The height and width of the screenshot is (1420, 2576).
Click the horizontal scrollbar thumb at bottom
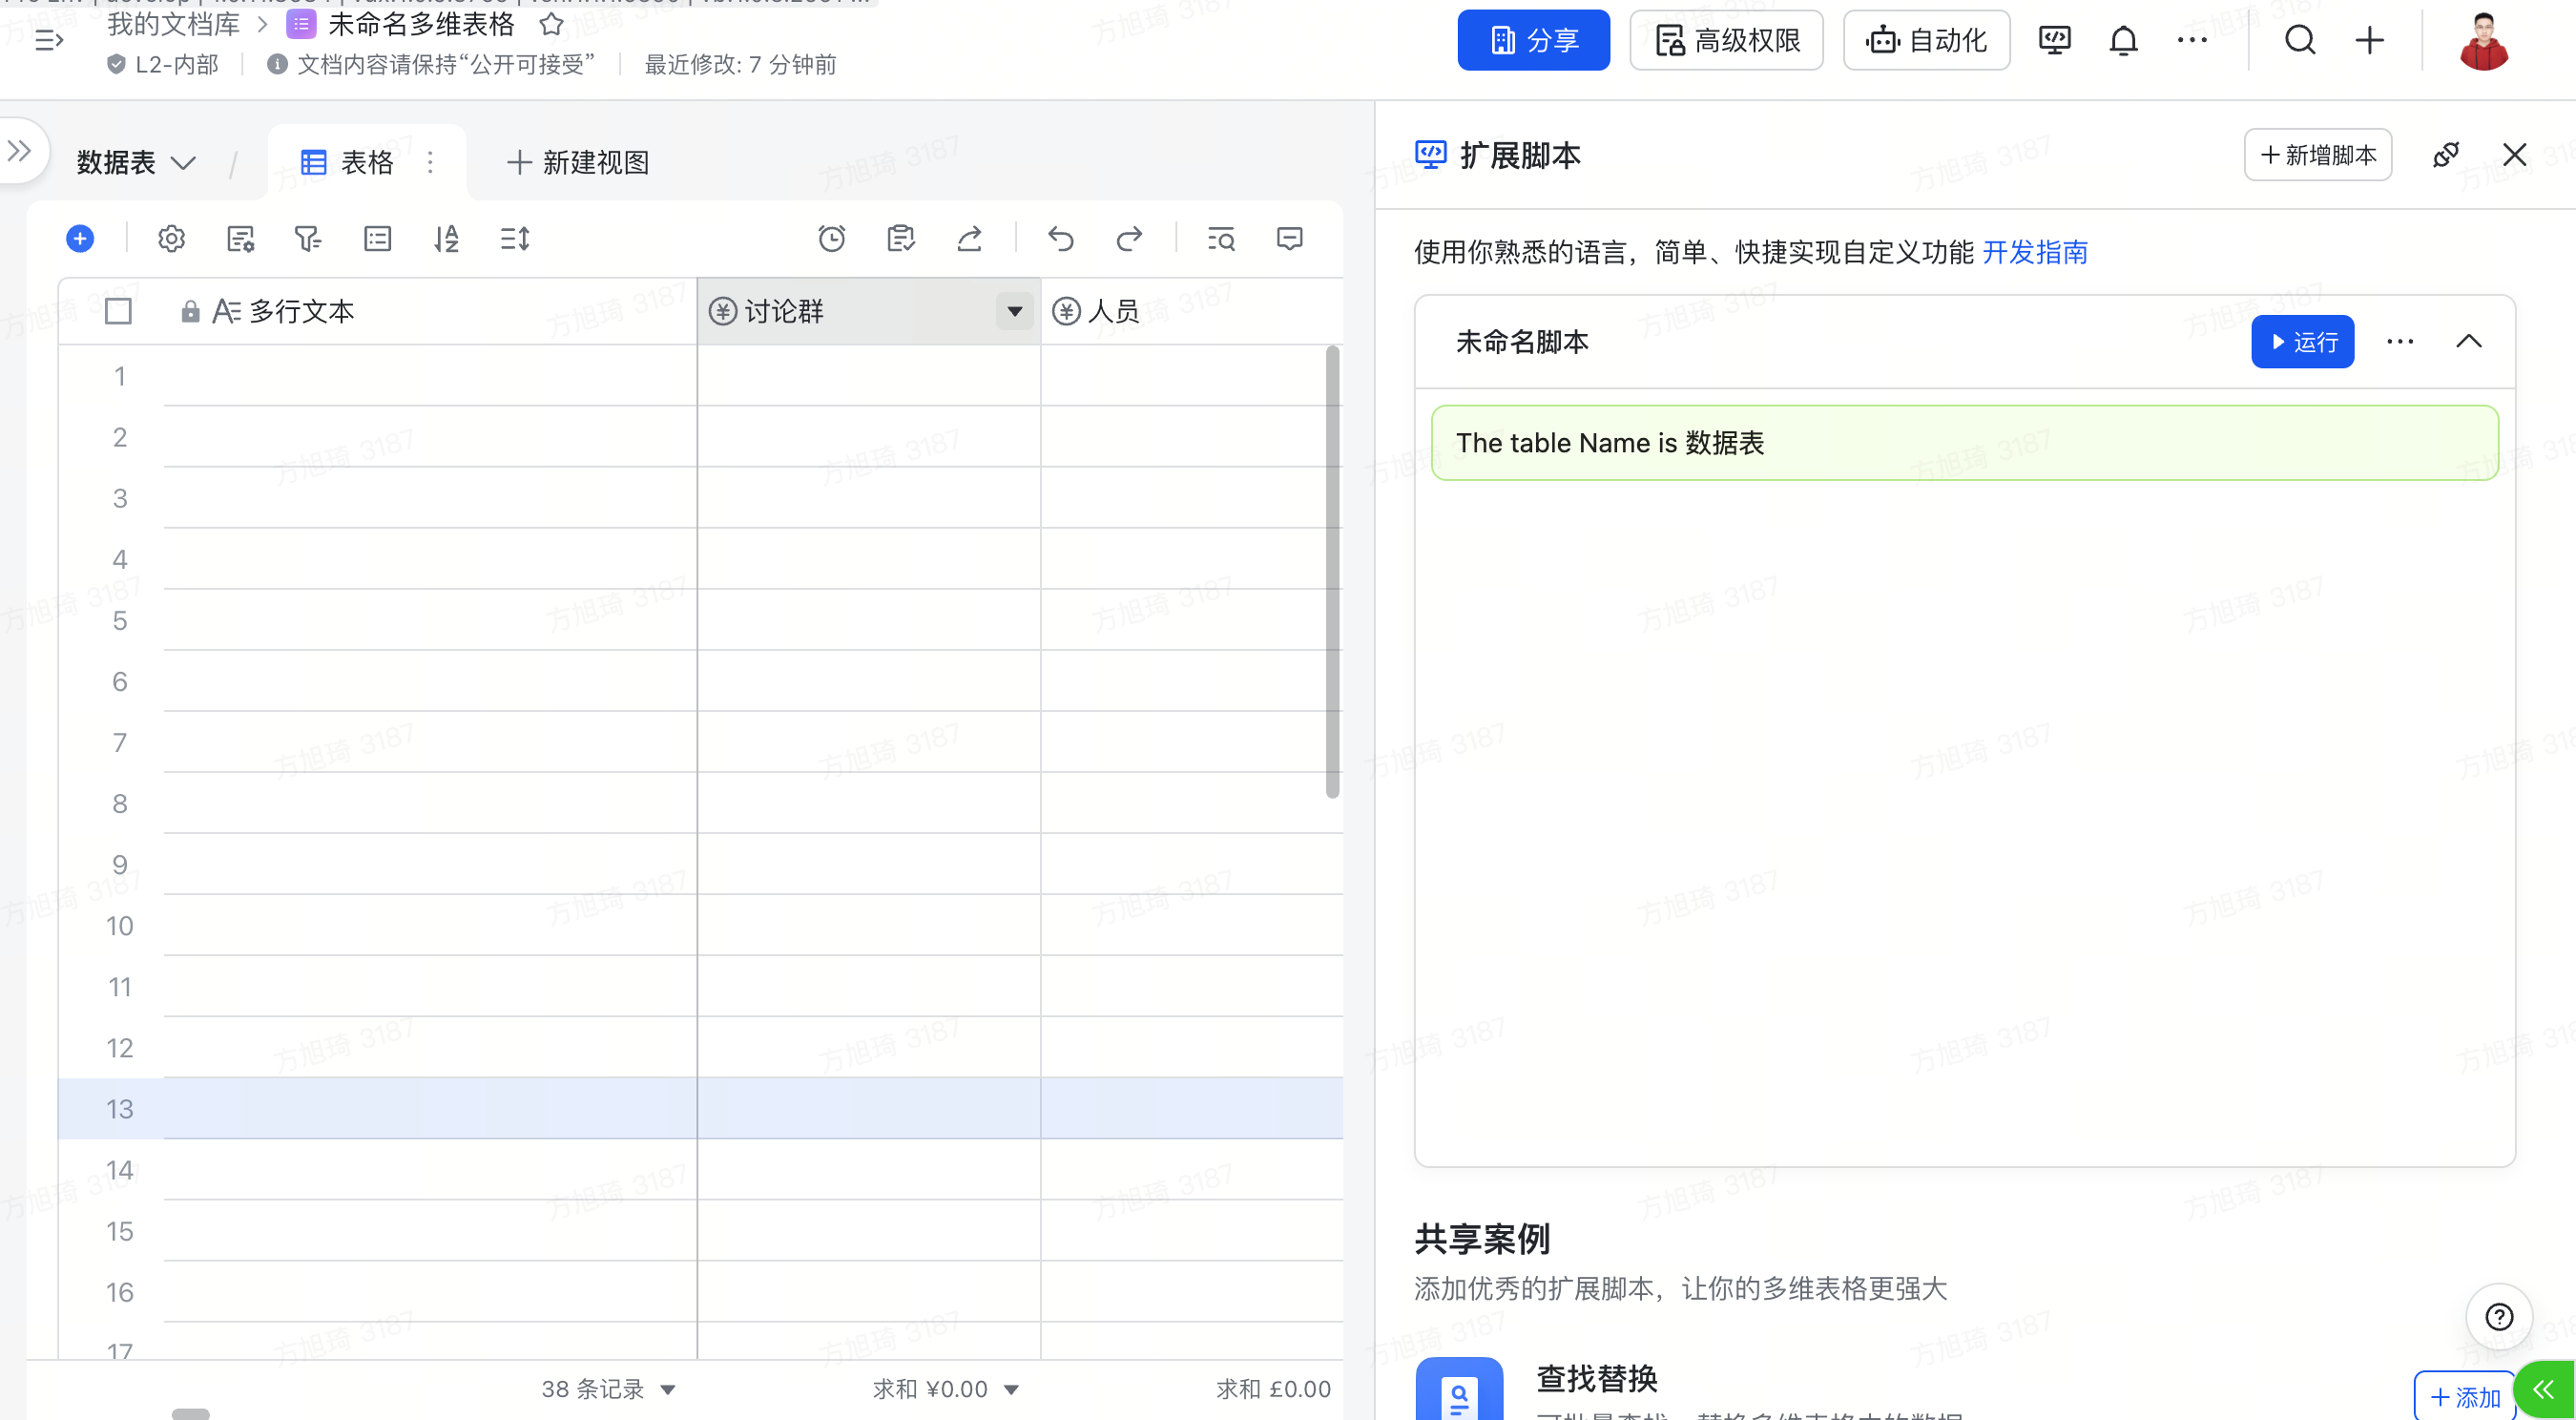tap(191, 1414)
